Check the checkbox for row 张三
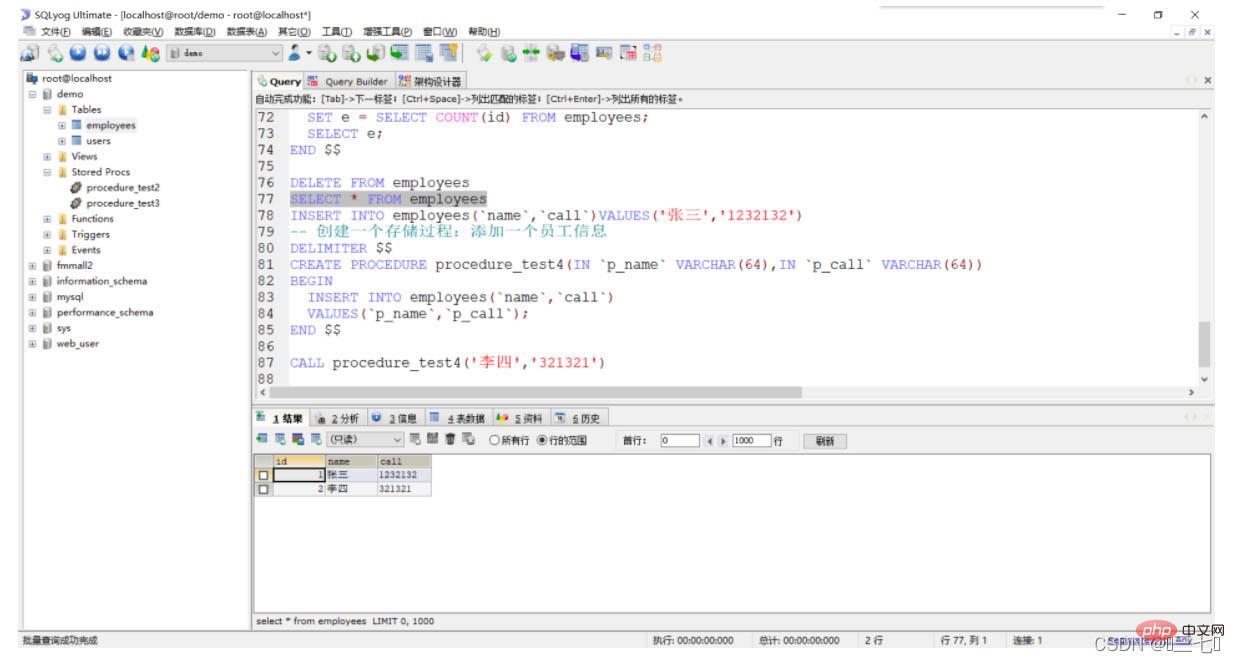Image resolution: width=1235 pixels, height=663 pixels. (263, 475)
